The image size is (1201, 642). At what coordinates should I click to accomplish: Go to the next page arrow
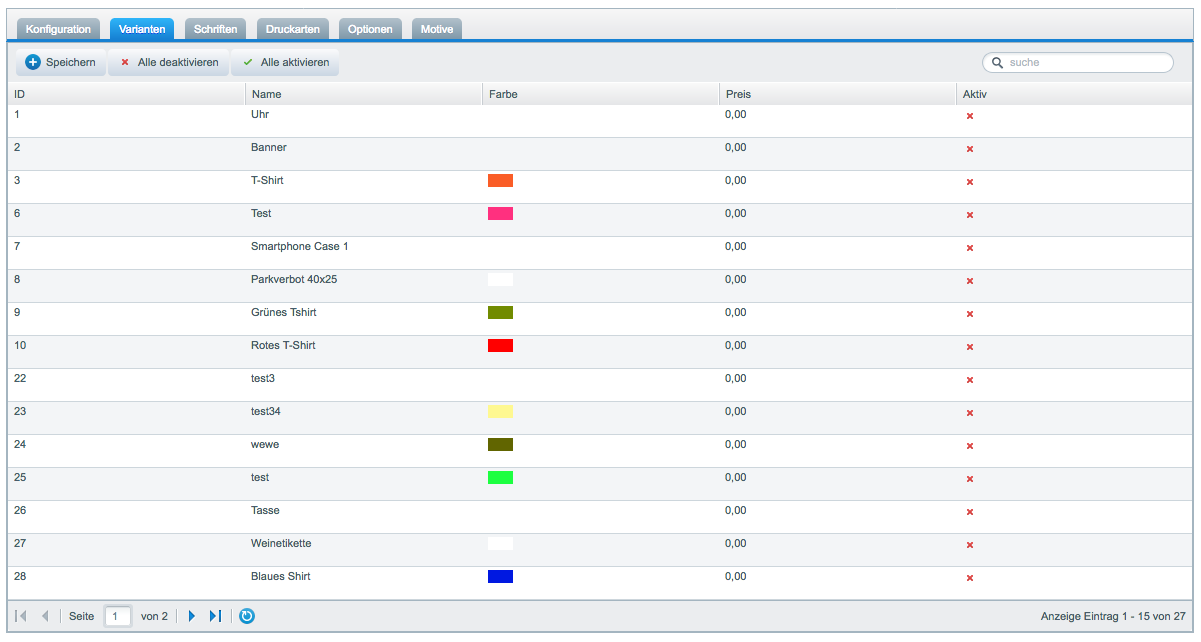point(192,616)
